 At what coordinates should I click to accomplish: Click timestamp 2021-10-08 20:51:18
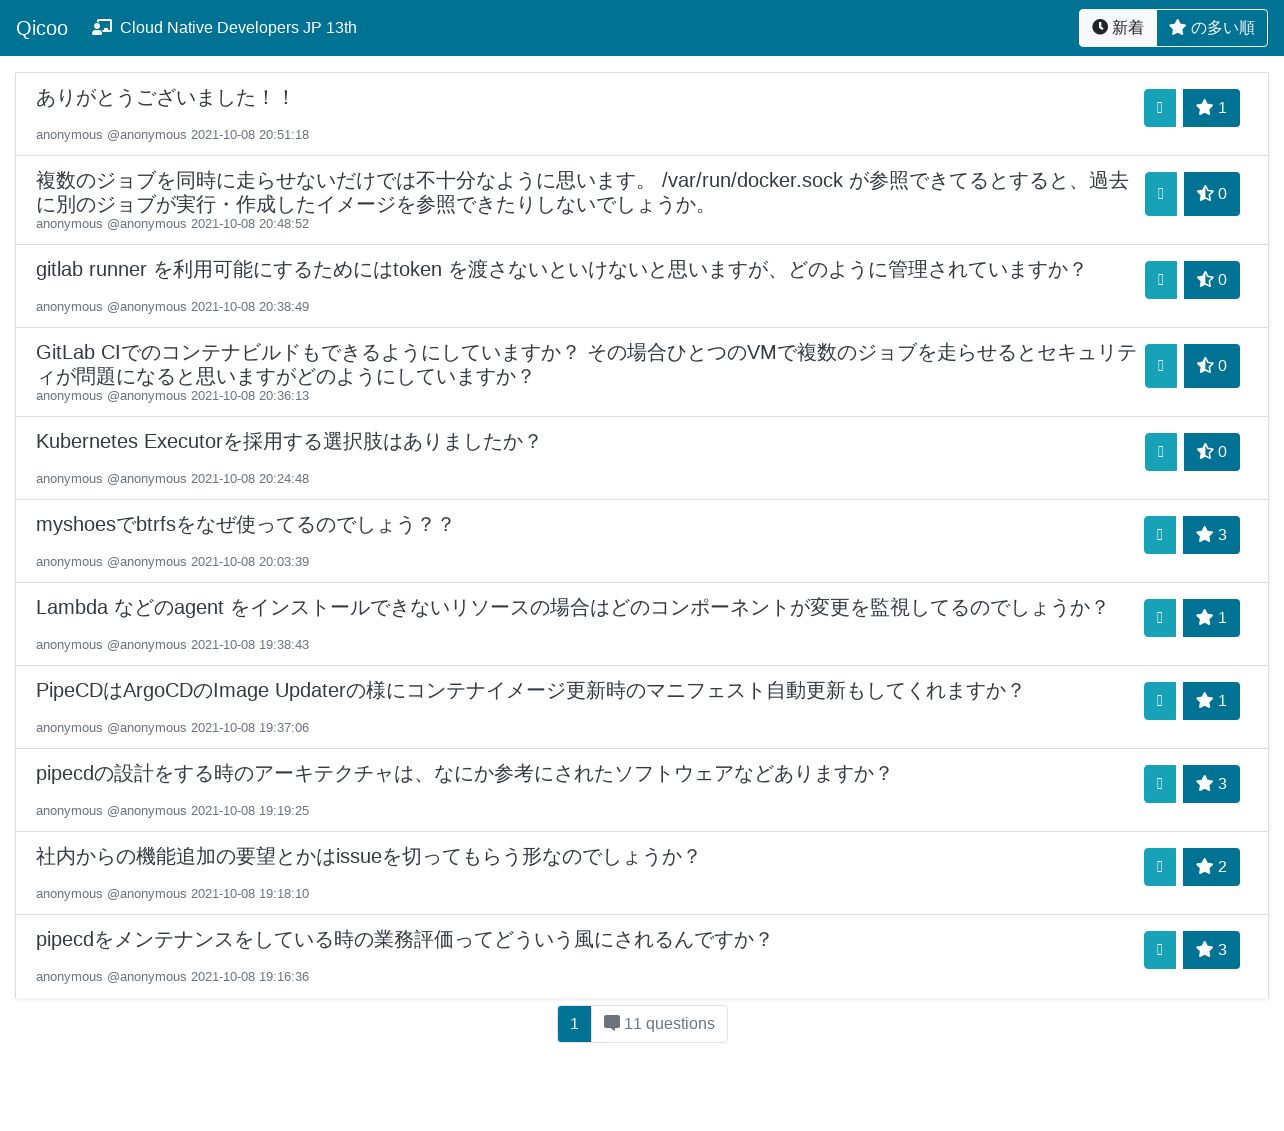250,135
